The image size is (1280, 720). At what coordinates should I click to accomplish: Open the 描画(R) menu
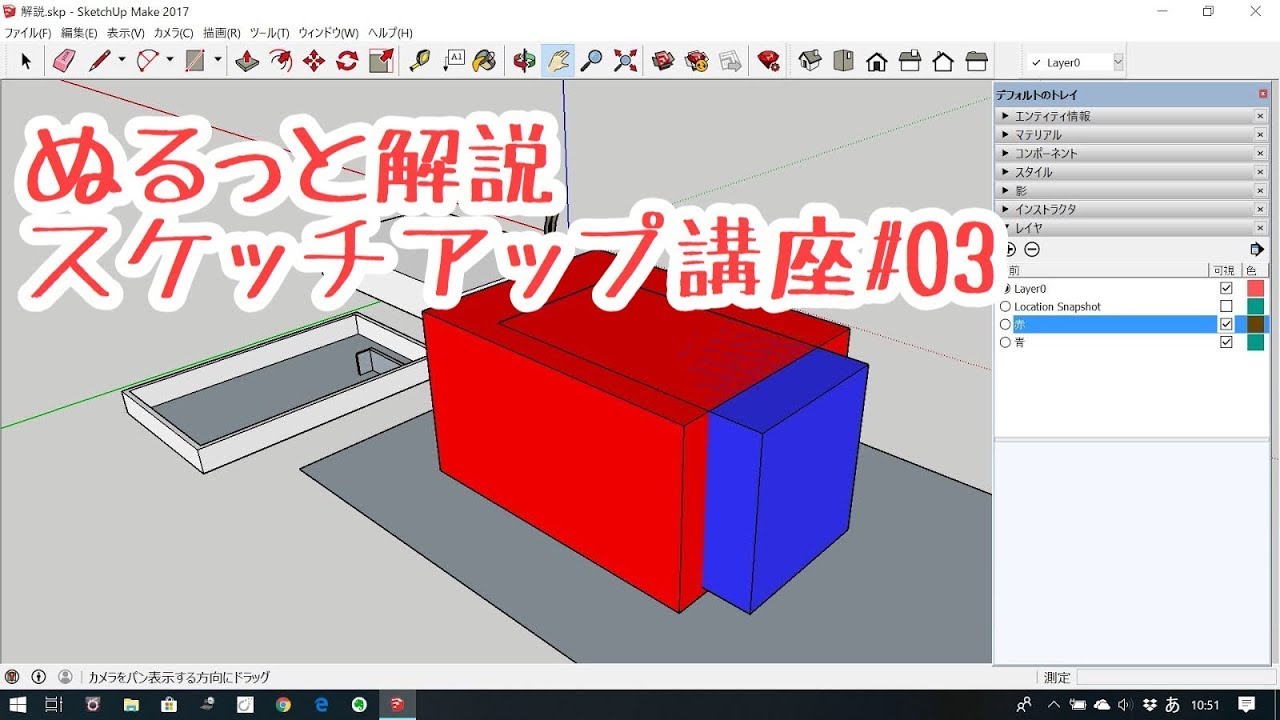click(221, 33)
